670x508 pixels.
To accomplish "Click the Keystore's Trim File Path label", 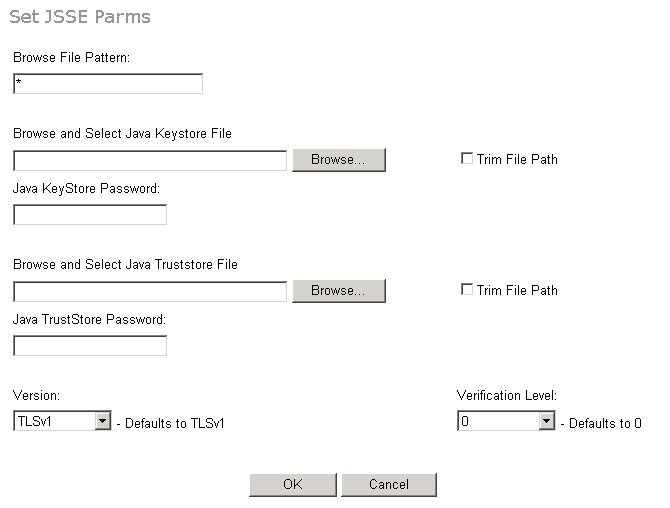I will click(517, 159).
